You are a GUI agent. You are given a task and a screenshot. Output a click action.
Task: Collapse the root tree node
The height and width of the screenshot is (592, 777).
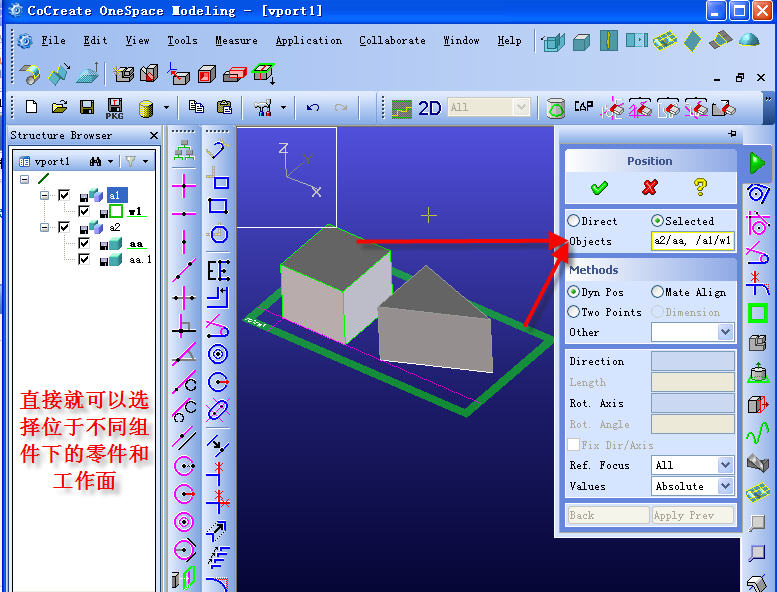point(24,179)
